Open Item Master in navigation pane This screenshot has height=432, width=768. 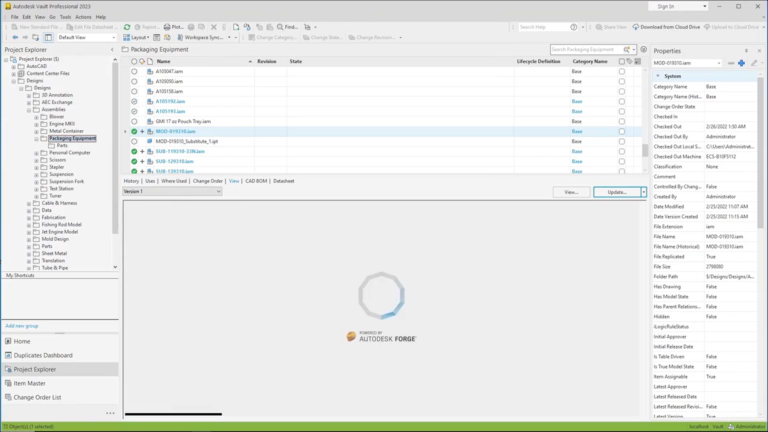click(29, 384)
